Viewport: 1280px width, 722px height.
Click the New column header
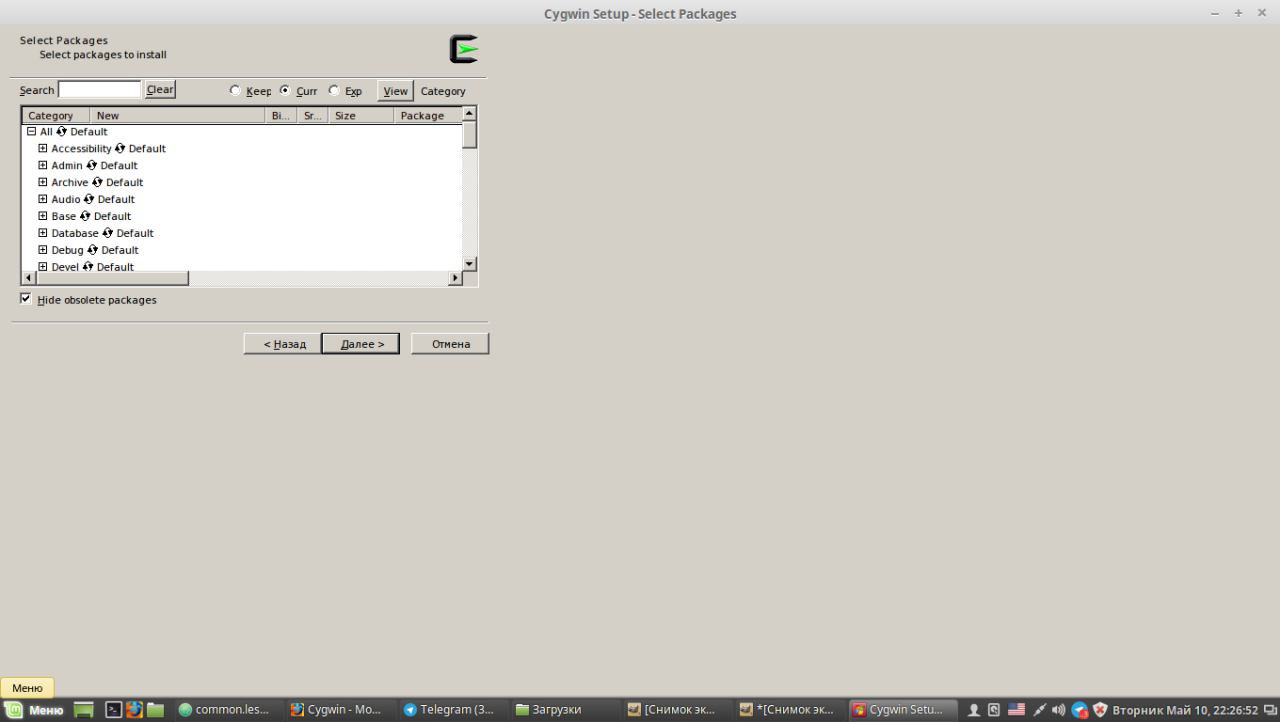click(x=177, y=116)
